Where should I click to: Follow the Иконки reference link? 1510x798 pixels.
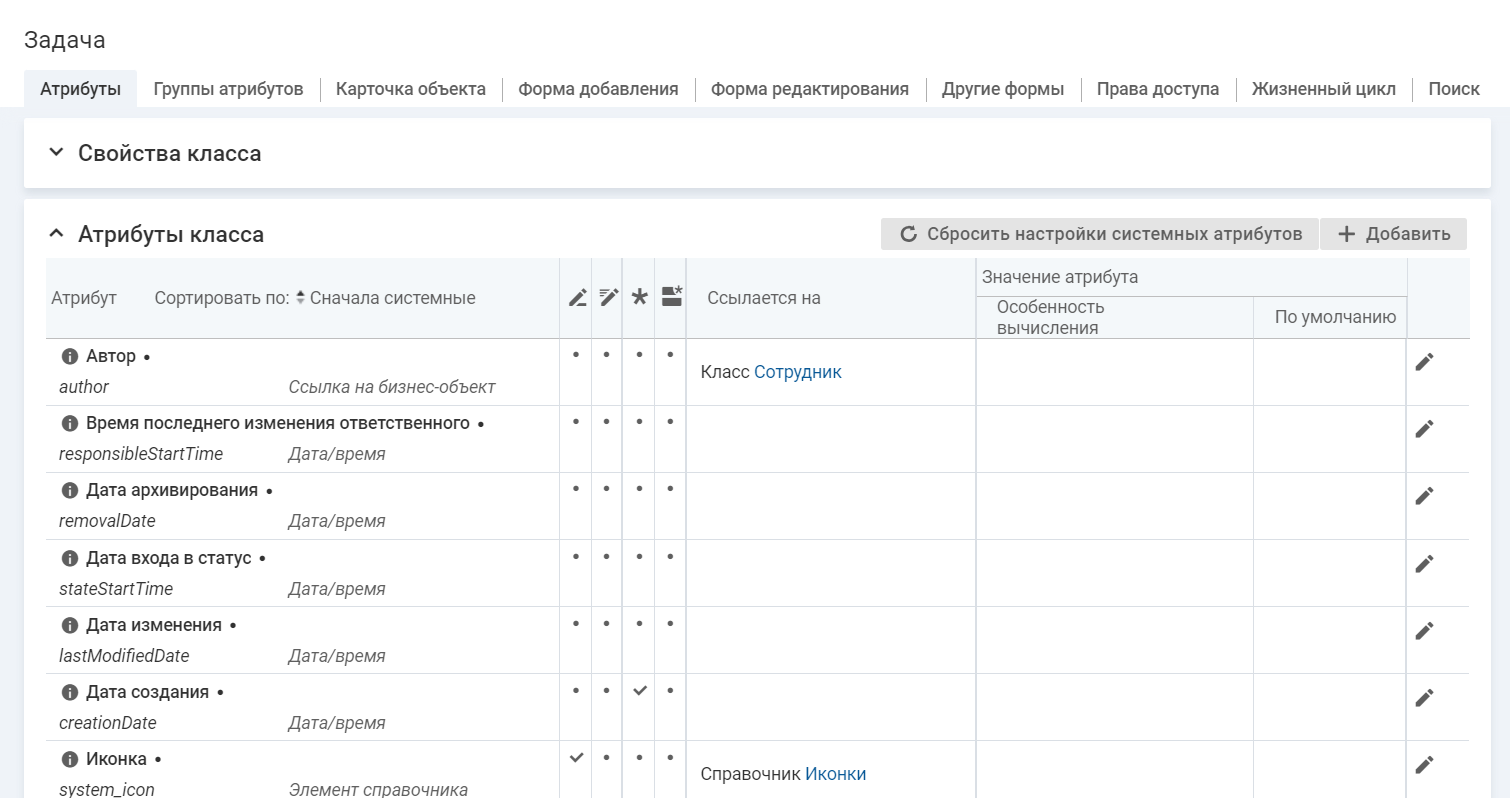point(835,774)
